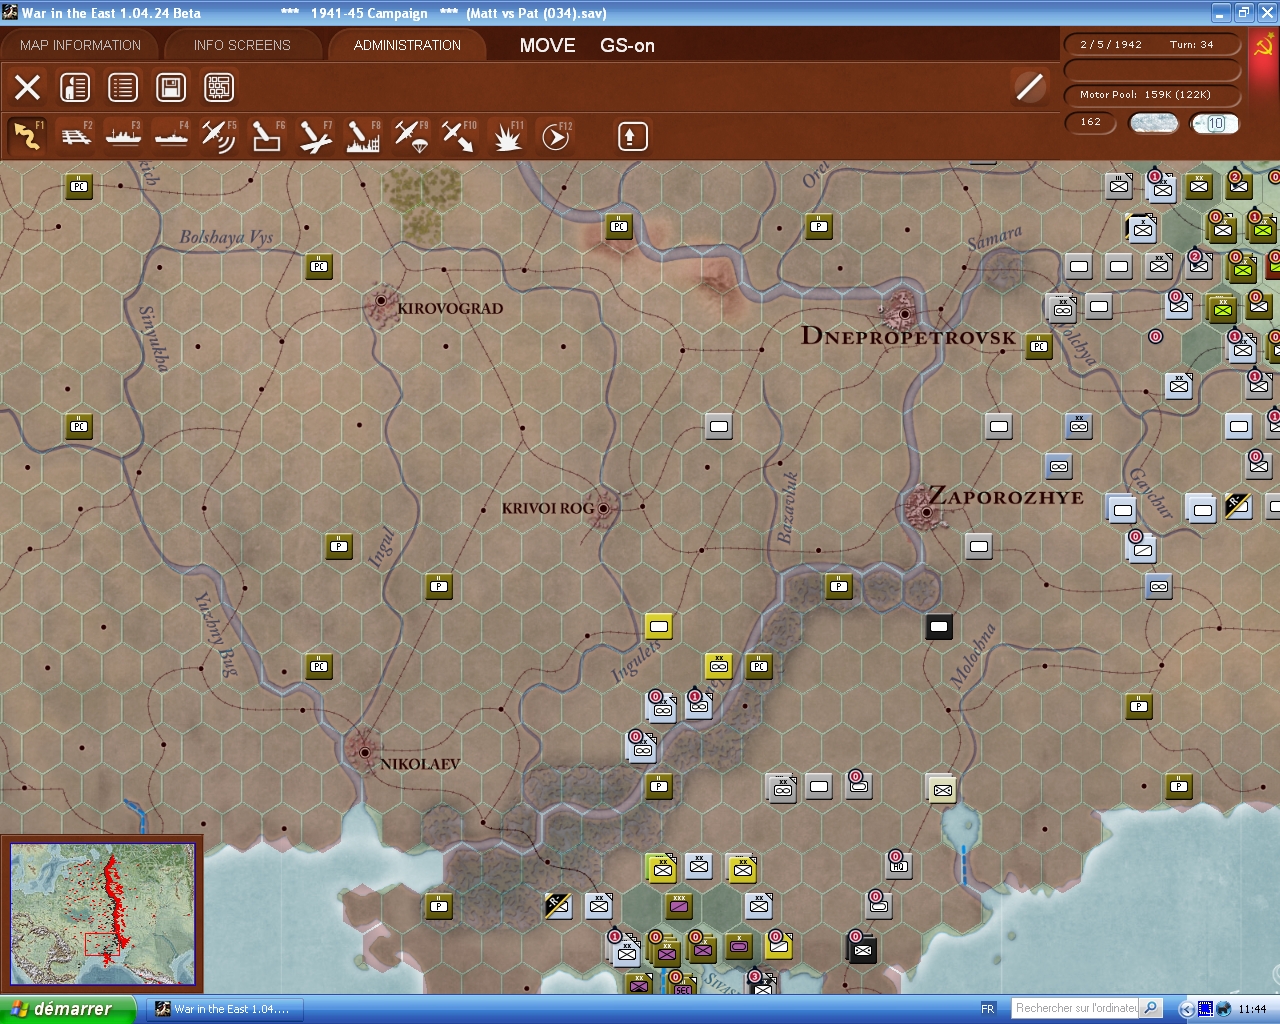Screen dimensions: 1280x1024
Task: Click the FR language indicator in taskbar
Action: pos(988,1009)
